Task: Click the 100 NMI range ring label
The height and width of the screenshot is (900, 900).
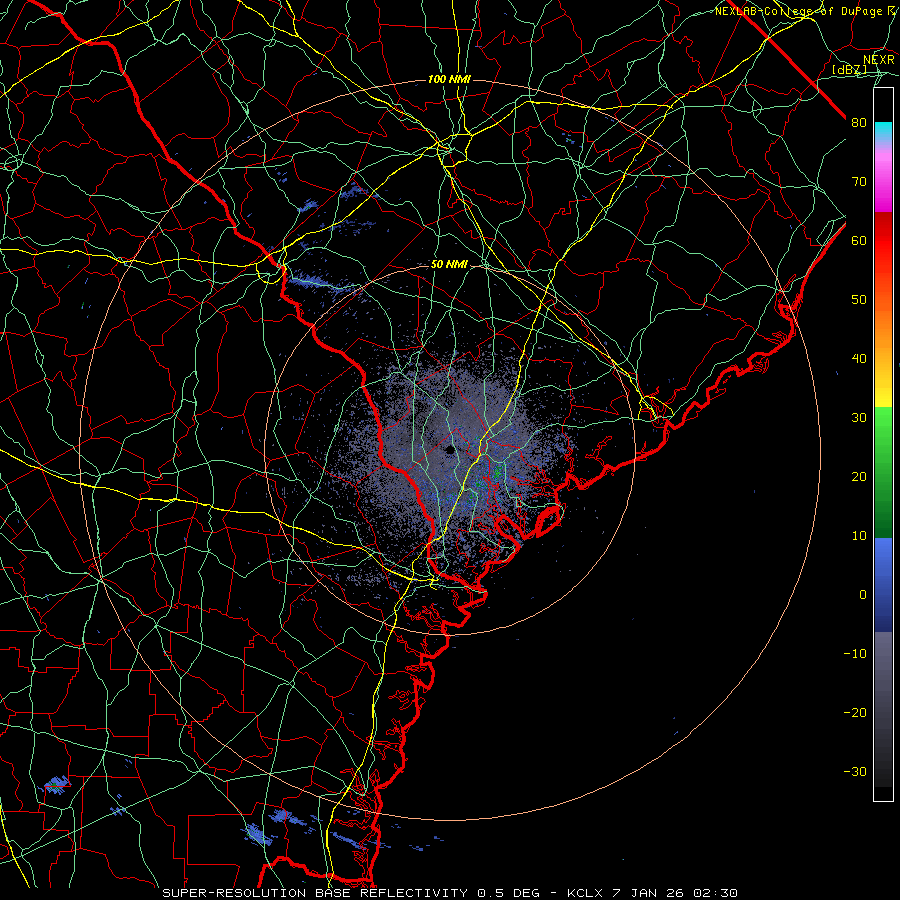Action: click(x=449, y=79)
